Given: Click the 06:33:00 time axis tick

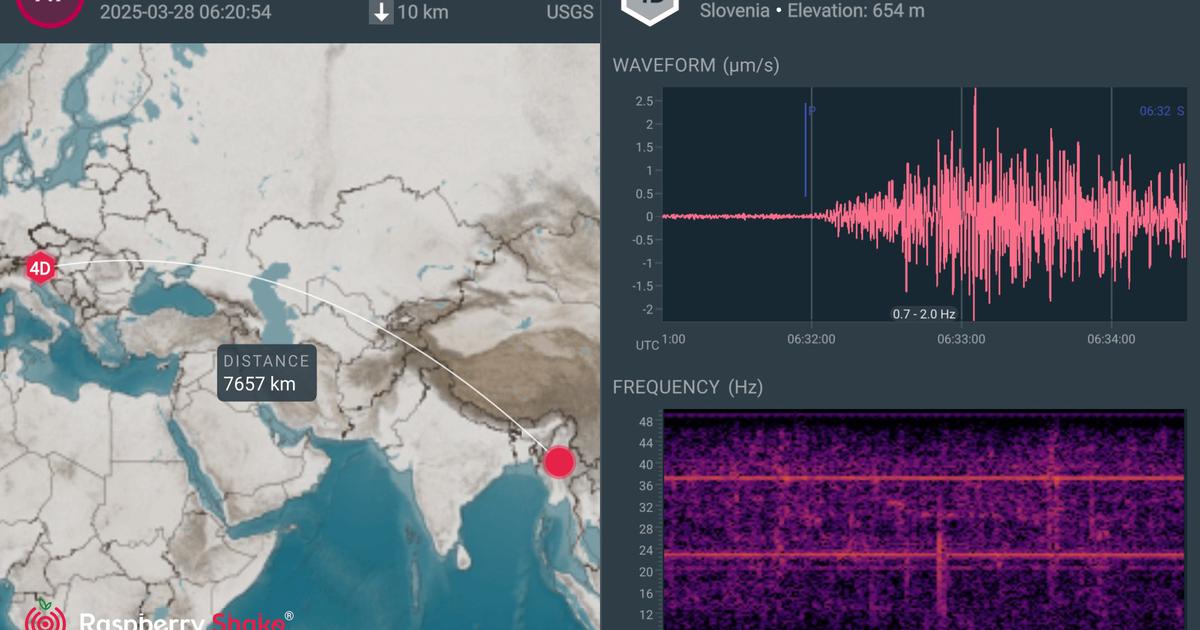Looking at the screenshot, I should tap(961, 339).
